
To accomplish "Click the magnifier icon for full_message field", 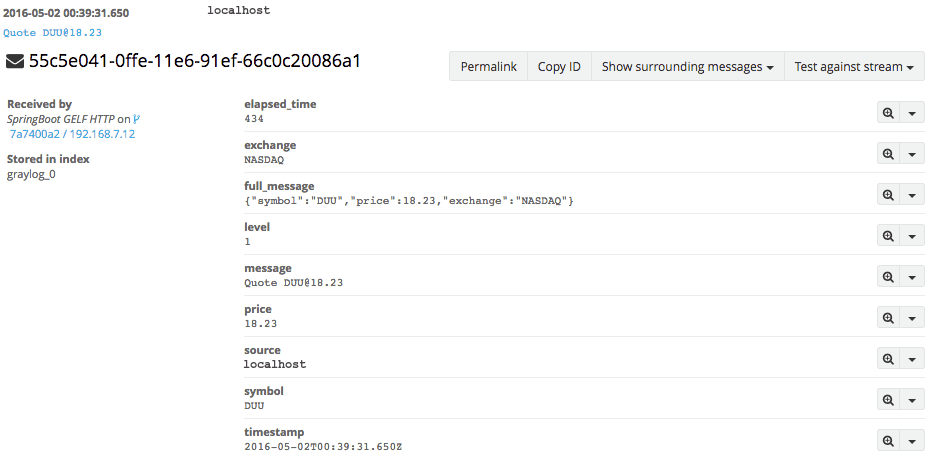I will coord(888,195).
